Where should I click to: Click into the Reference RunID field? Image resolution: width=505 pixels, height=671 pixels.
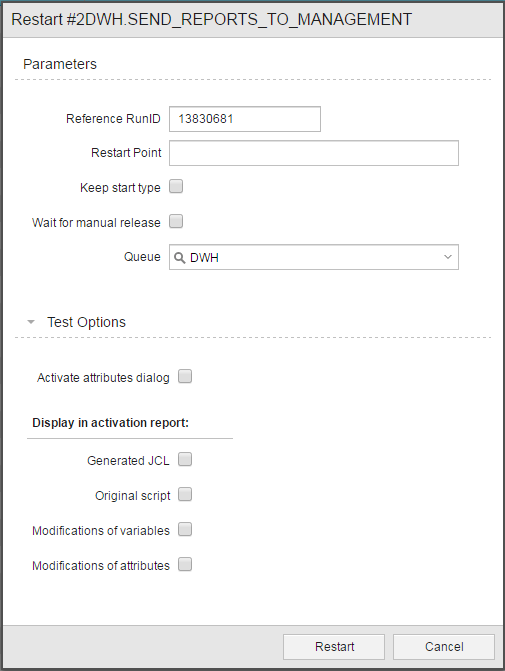click(x=245, y=119)
